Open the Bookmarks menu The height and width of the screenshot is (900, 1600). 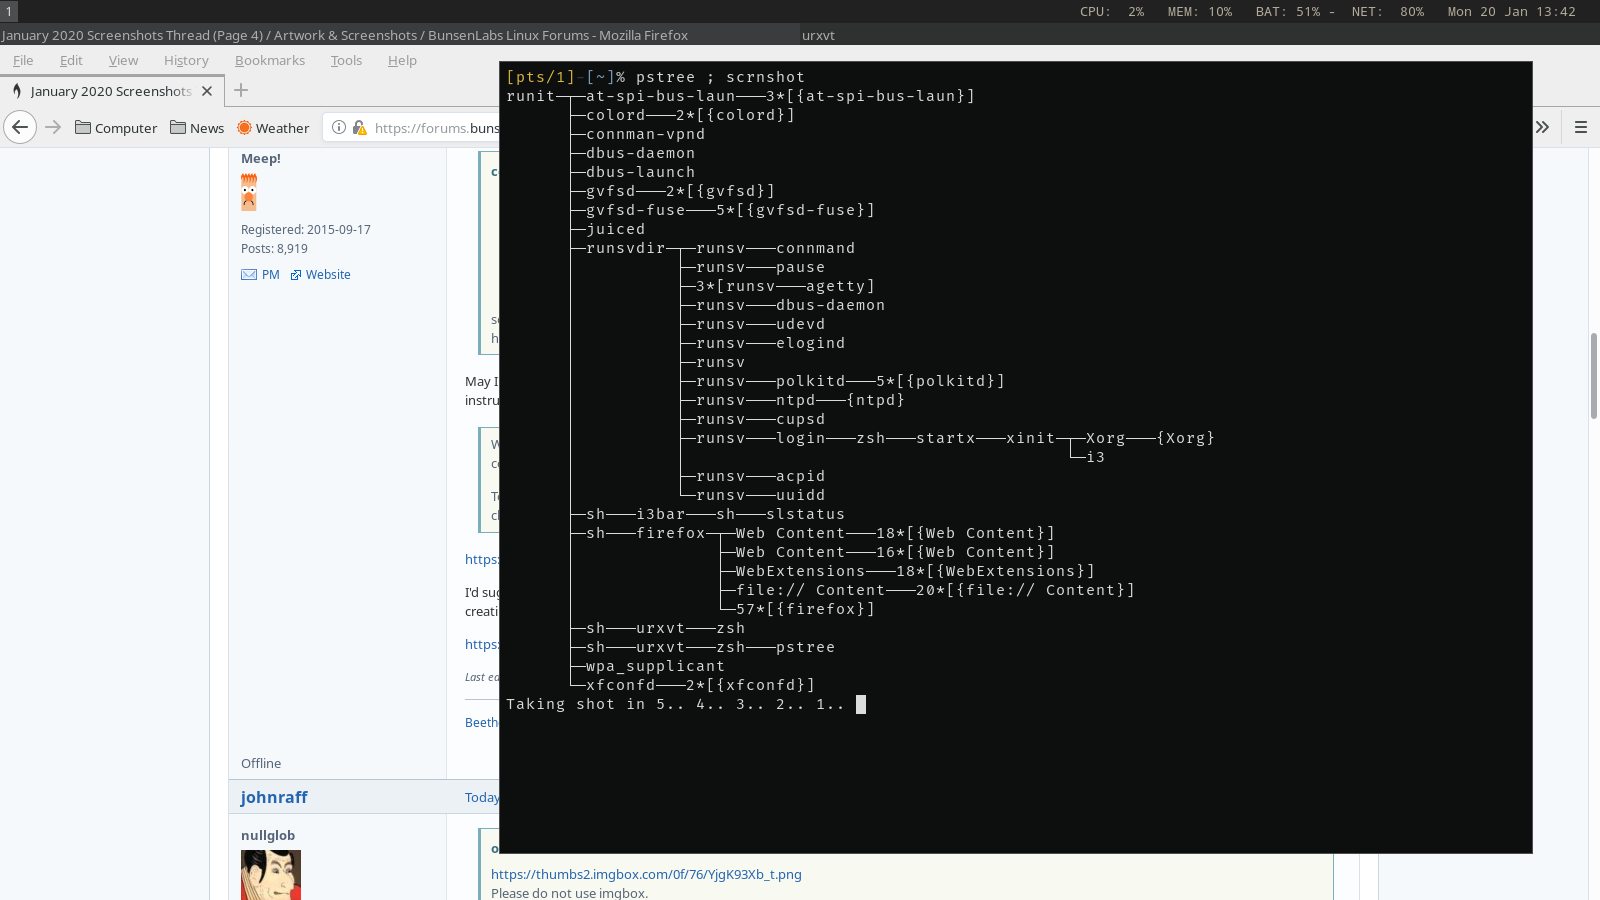point(270,60)
